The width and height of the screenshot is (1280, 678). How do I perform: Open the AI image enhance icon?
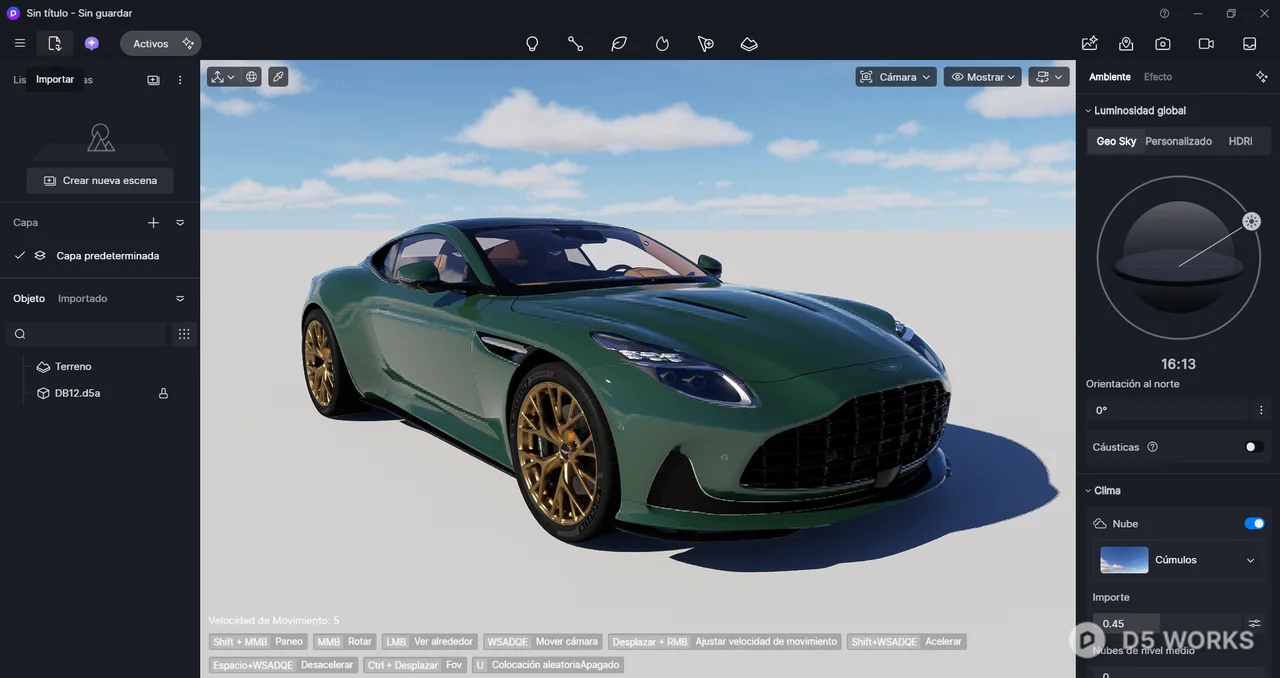(1090, 43)
